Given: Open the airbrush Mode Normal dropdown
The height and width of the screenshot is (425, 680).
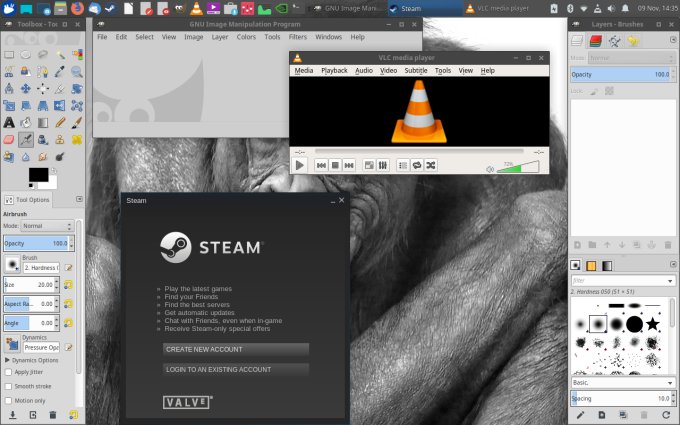Looking at the screenshot, I should click(47, 226).
